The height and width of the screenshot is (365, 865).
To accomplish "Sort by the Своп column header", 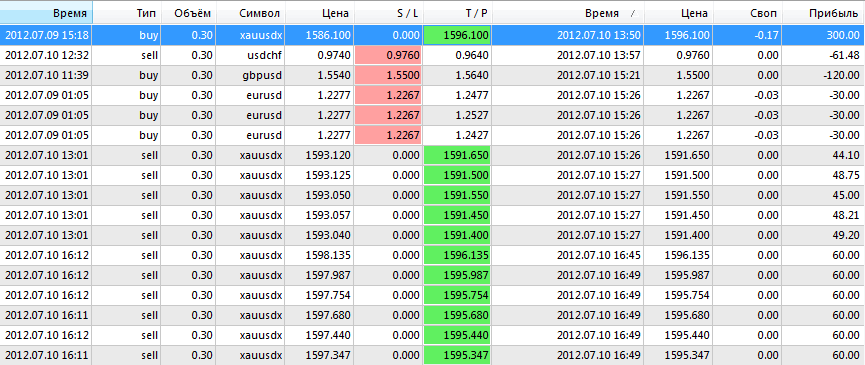I will (x=748, y=13).
